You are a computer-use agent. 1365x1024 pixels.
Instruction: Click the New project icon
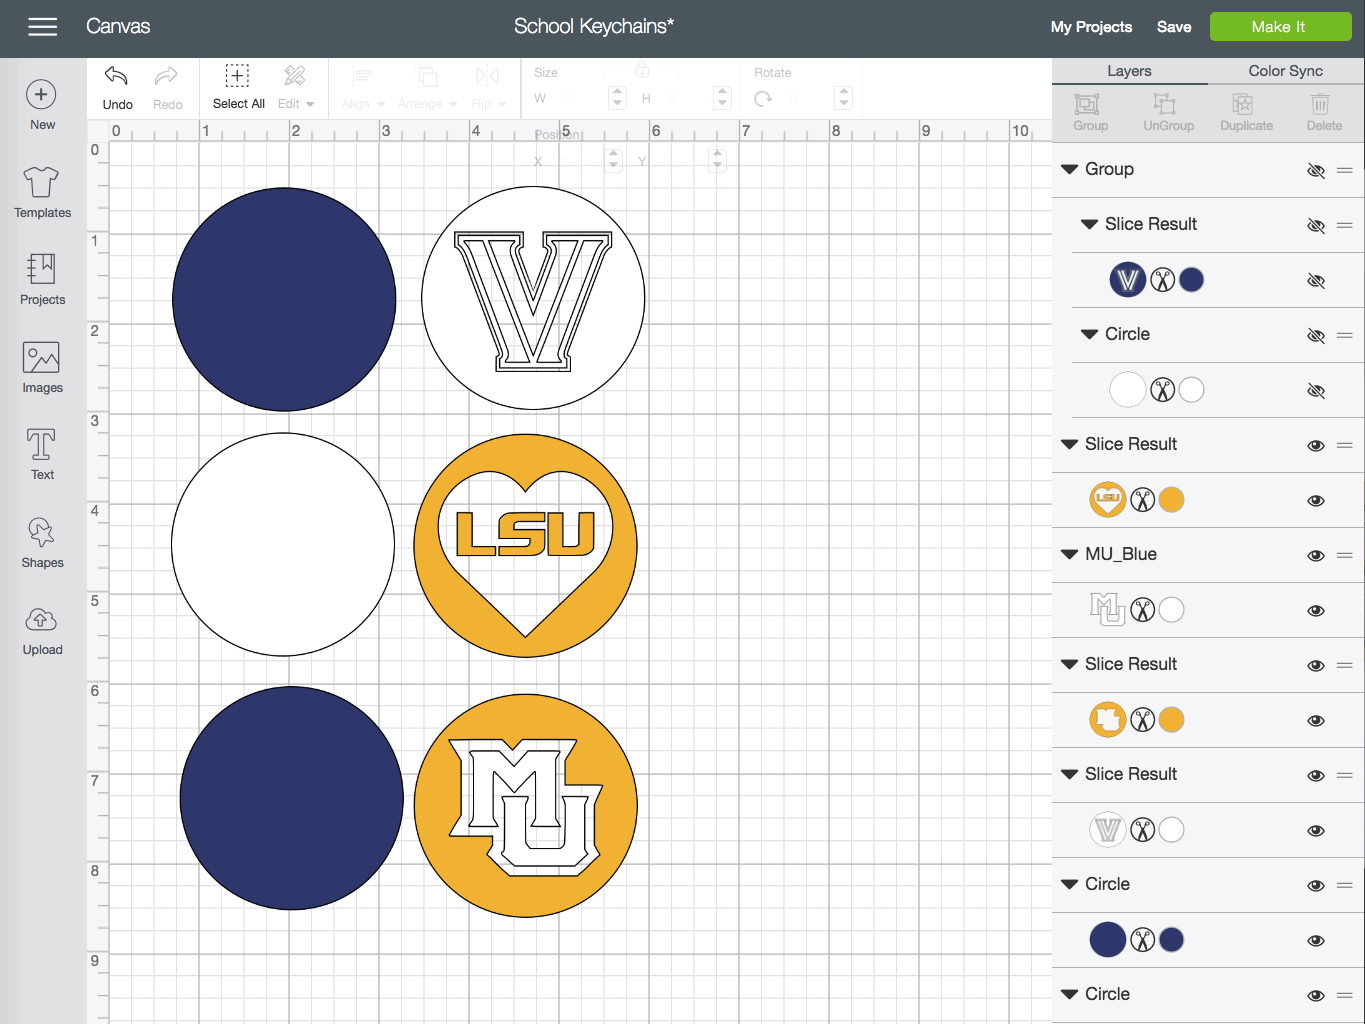41,95
